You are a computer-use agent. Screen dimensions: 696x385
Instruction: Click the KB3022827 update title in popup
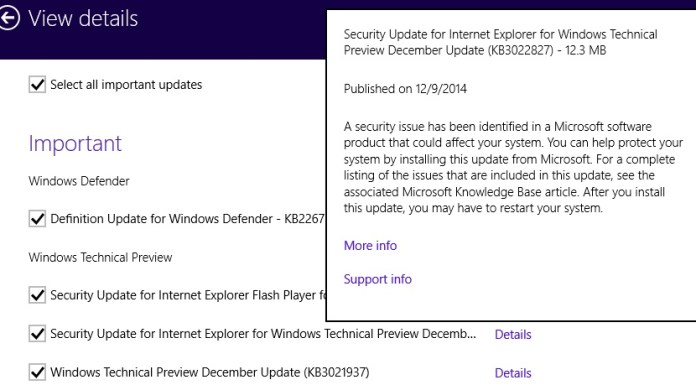coord(501,42)
